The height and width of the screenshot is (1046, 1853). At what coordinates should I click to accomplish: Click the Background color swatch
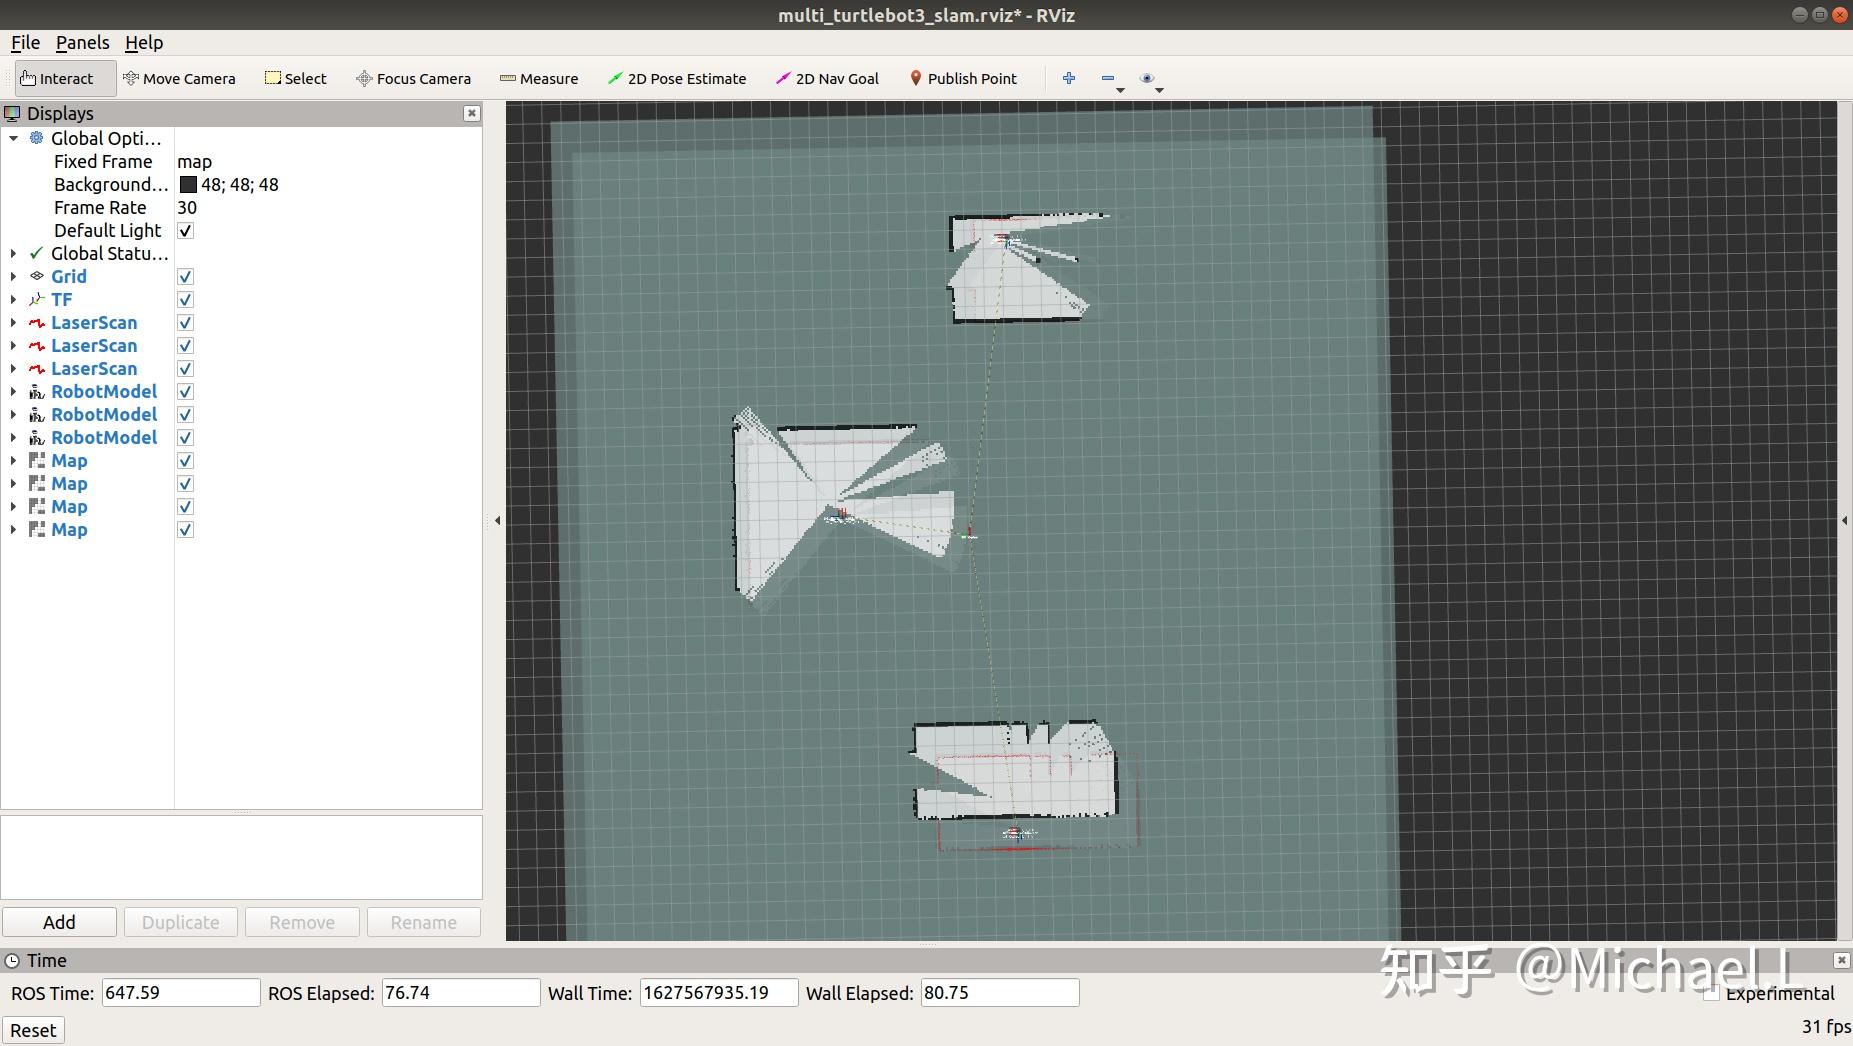[x=188, y=185]
